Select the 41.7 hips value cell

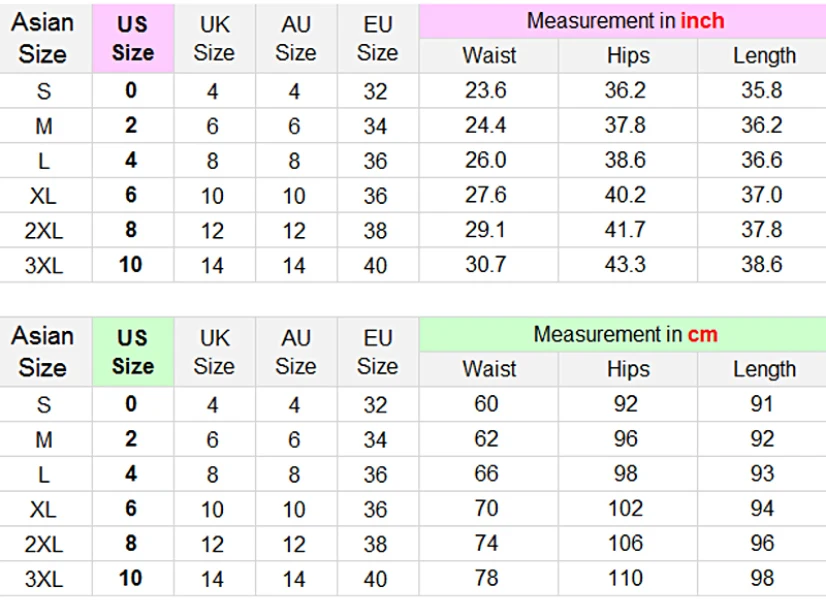pyautogui.click(x=626, y=230)
